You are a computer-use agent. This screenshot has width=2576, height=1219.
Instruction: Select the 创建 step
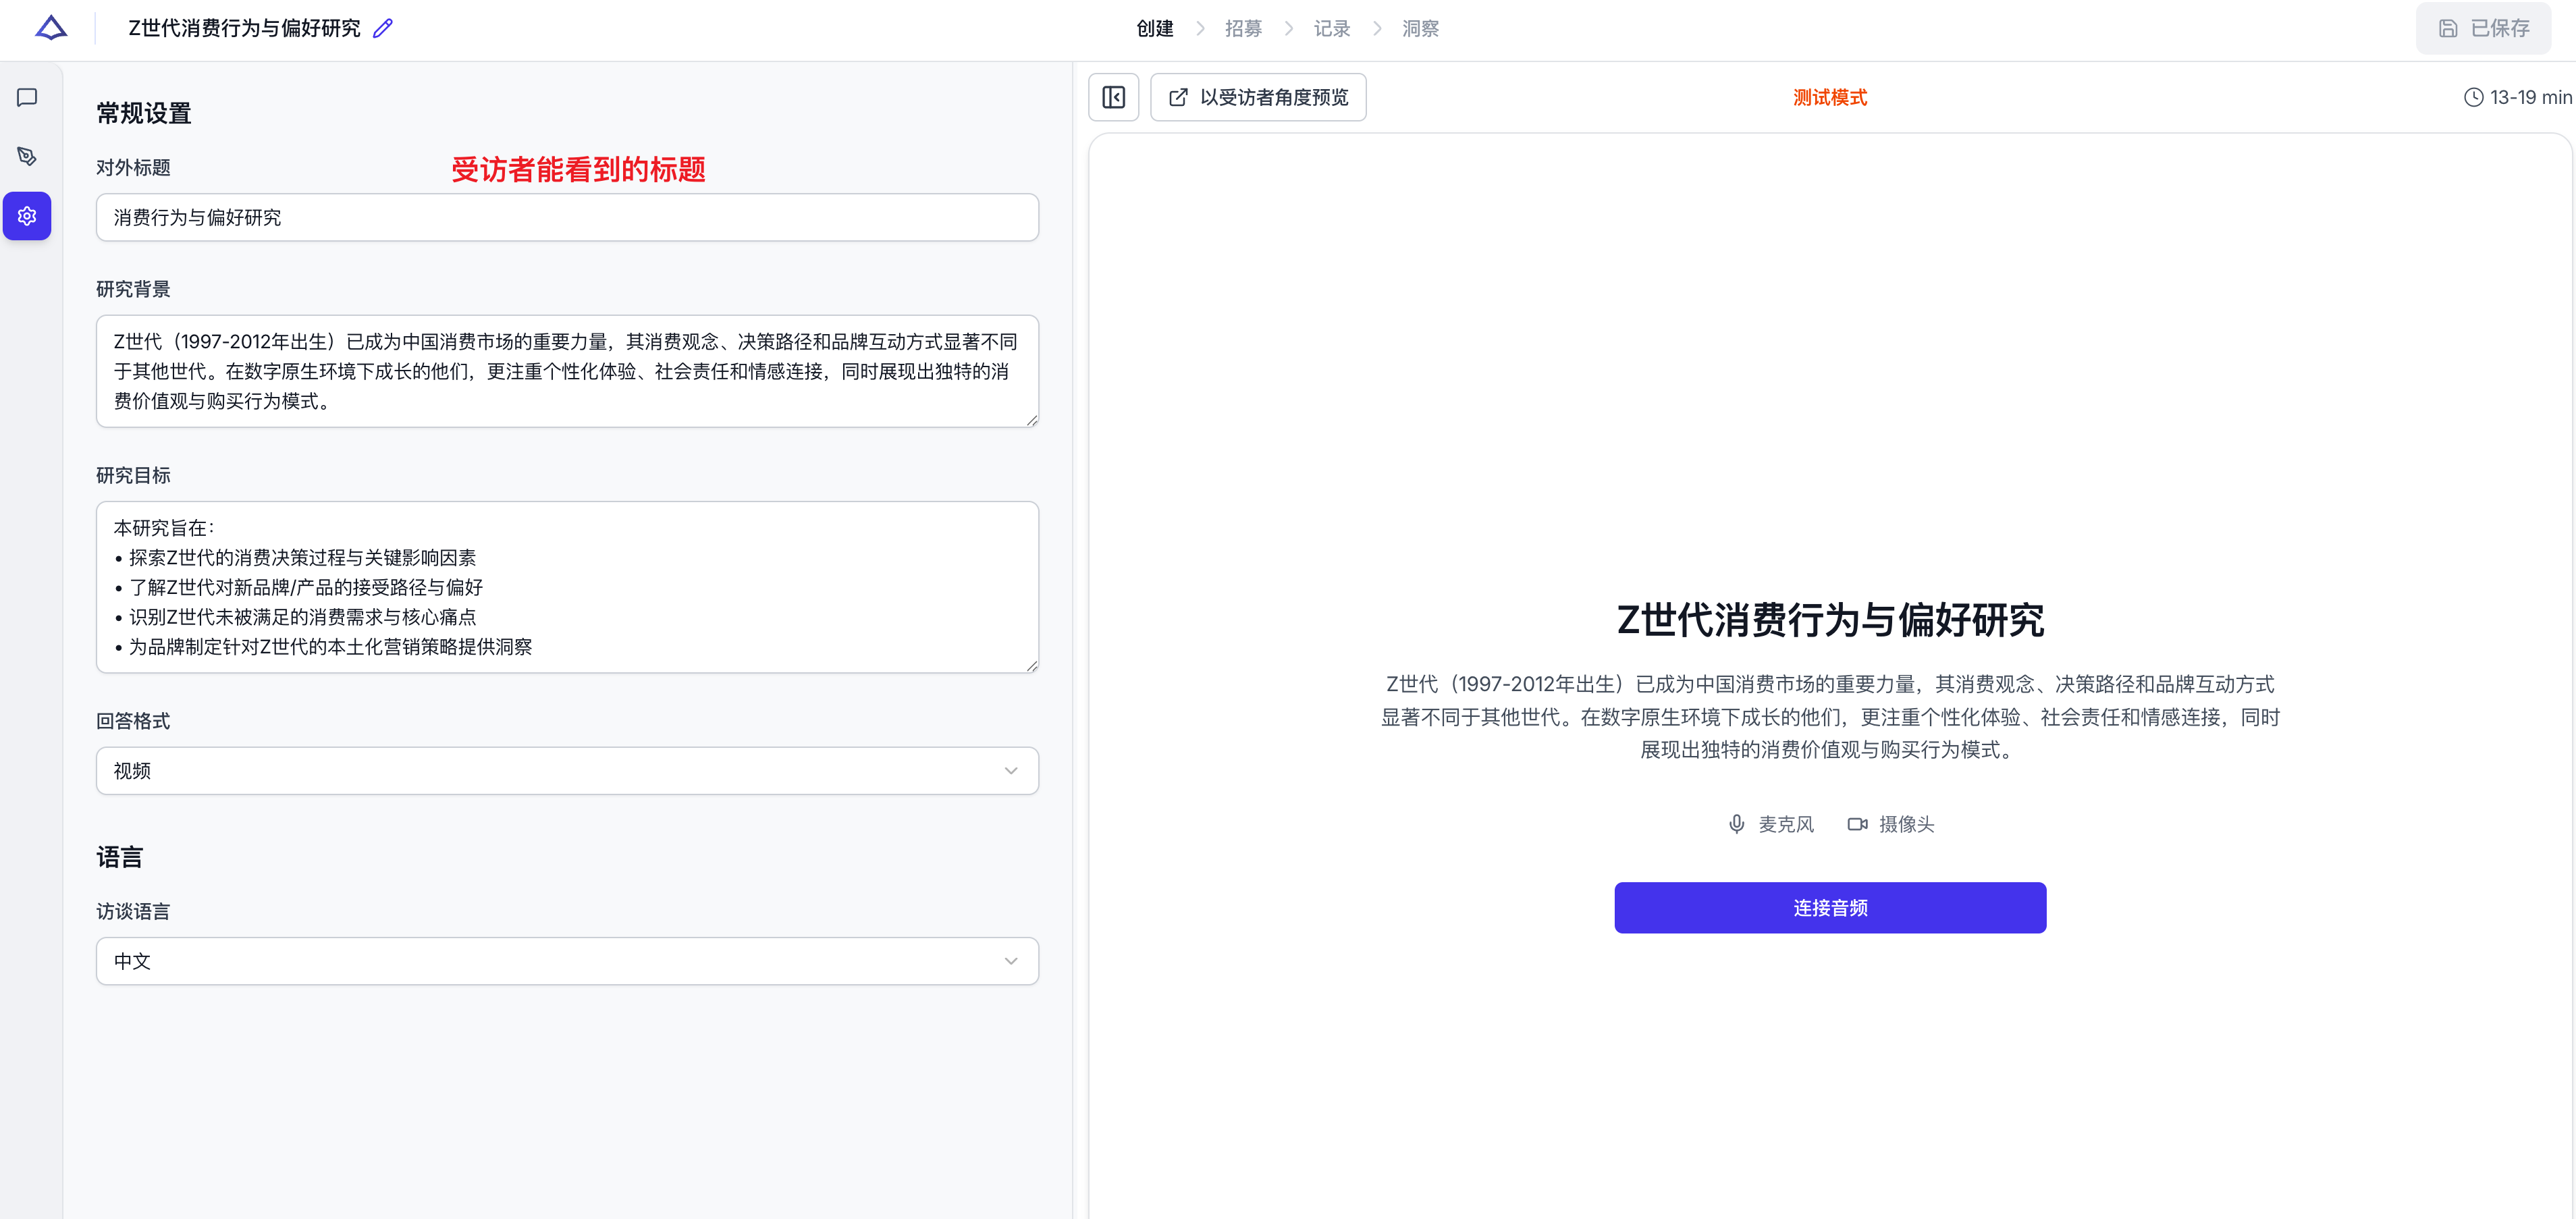tap(1155, 28)
